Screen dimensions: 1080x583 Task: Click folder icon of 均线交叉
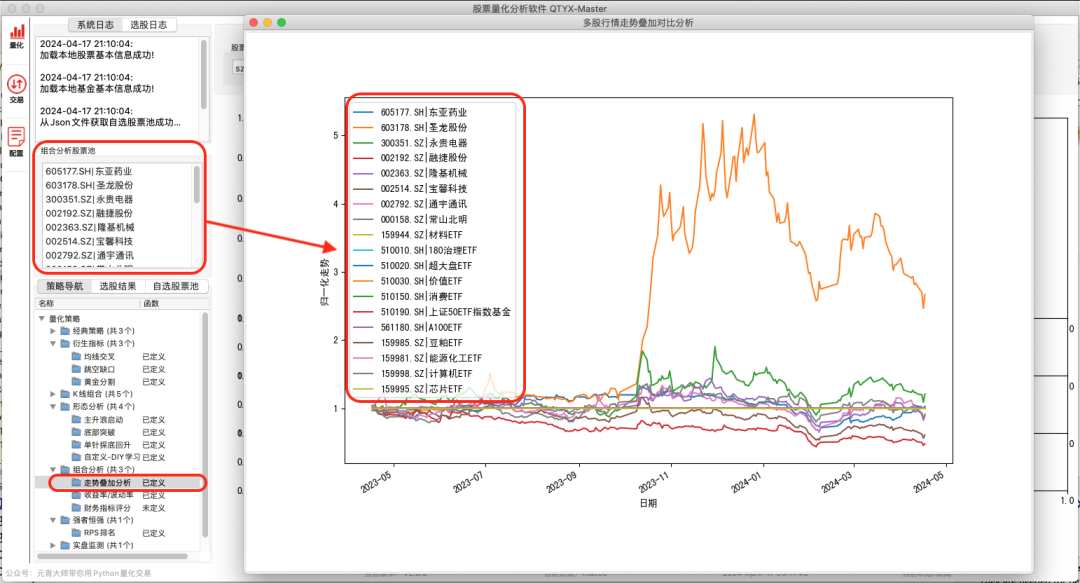point(76,356)
